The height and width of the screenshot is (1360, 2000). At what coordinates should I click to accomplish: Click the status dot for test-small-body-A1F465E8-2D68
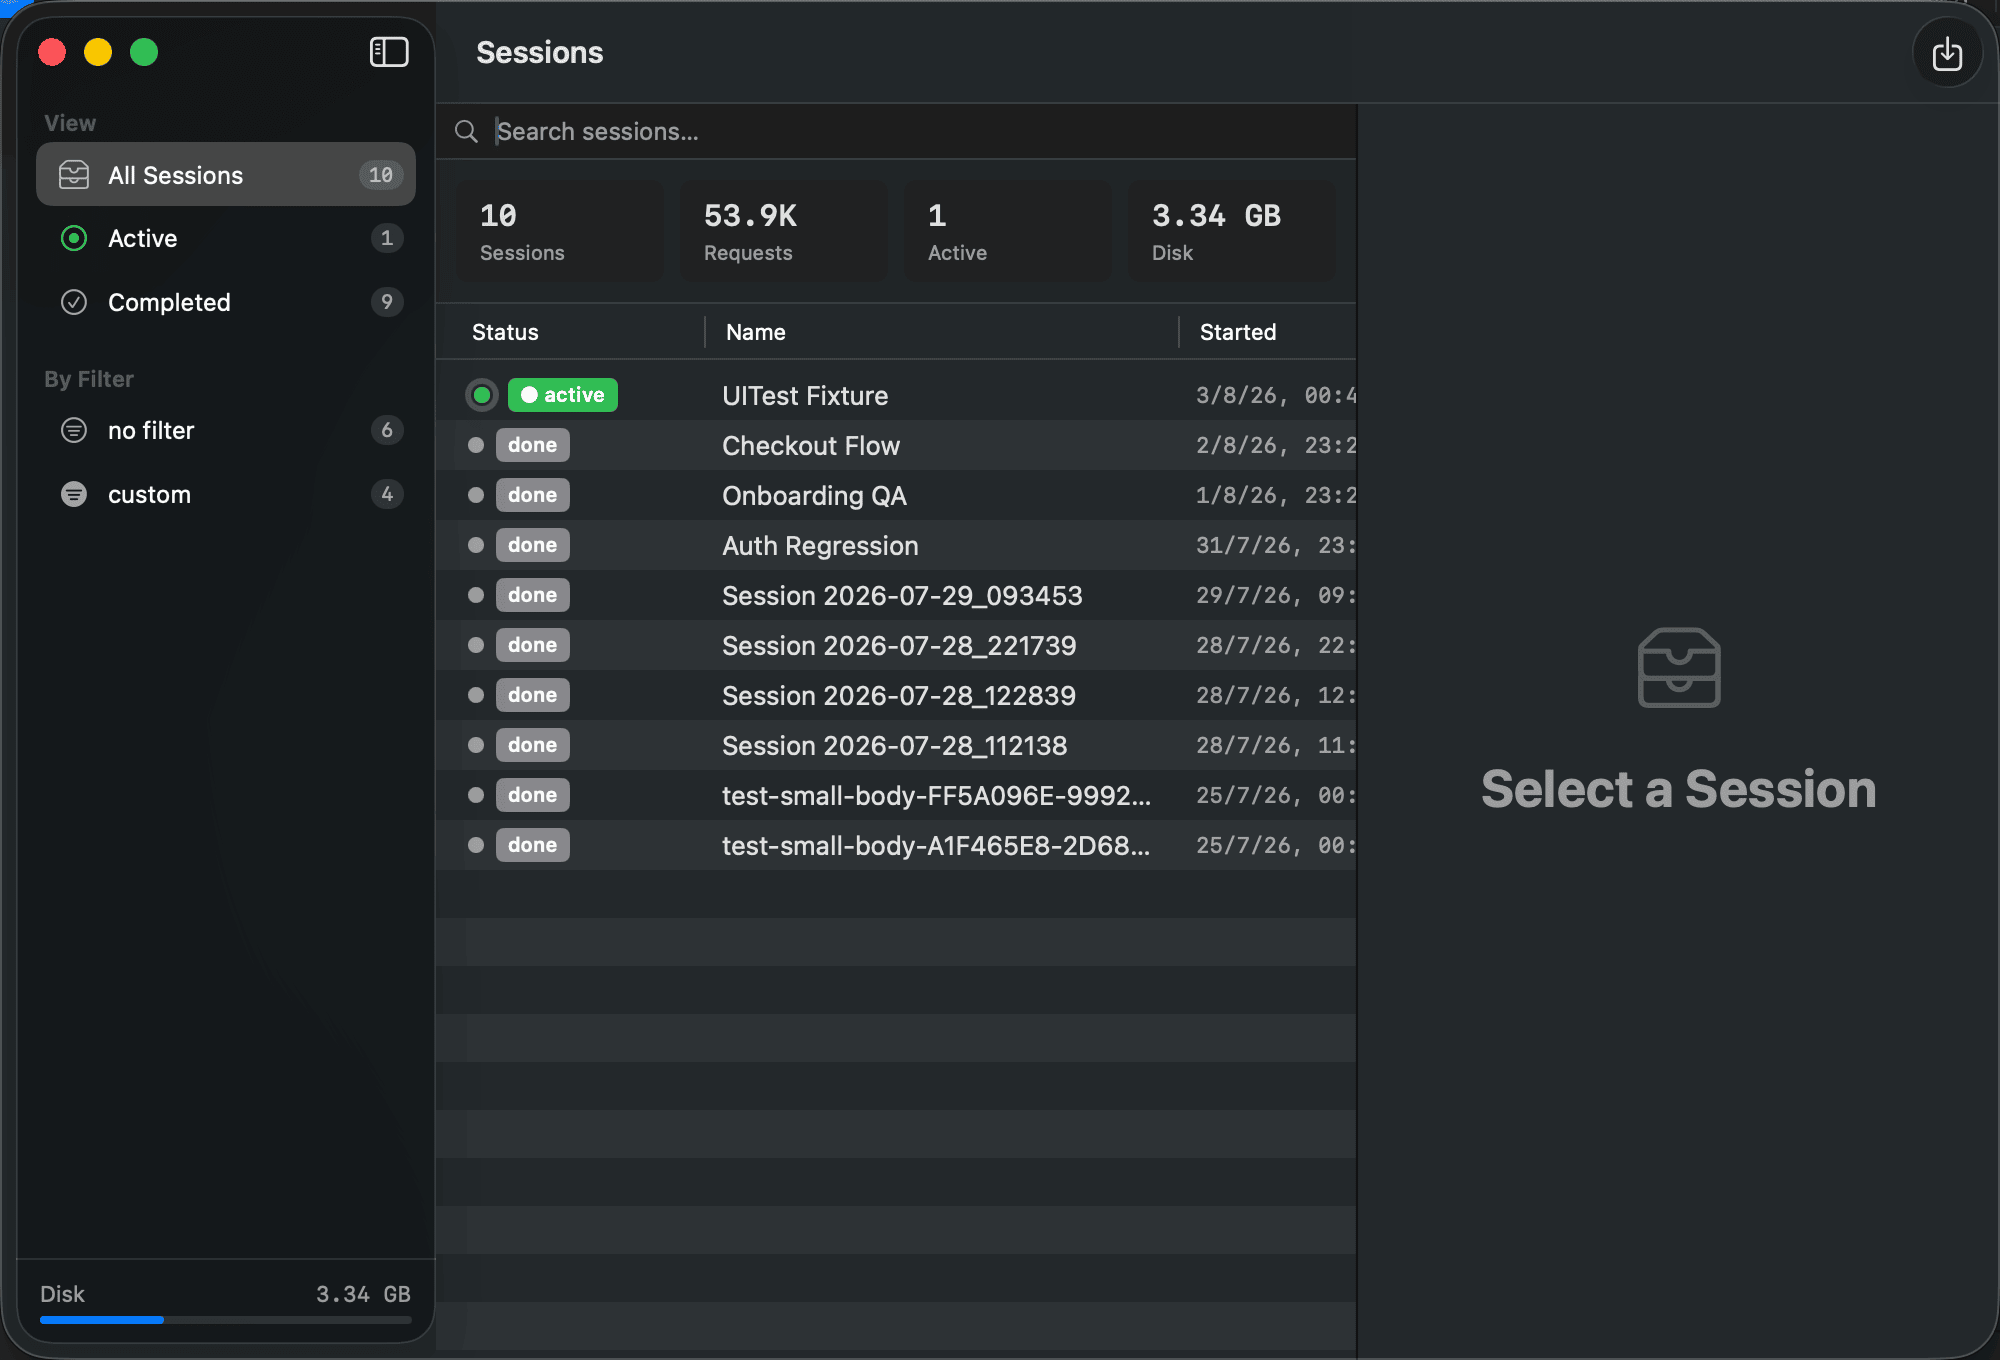[476, 845]
